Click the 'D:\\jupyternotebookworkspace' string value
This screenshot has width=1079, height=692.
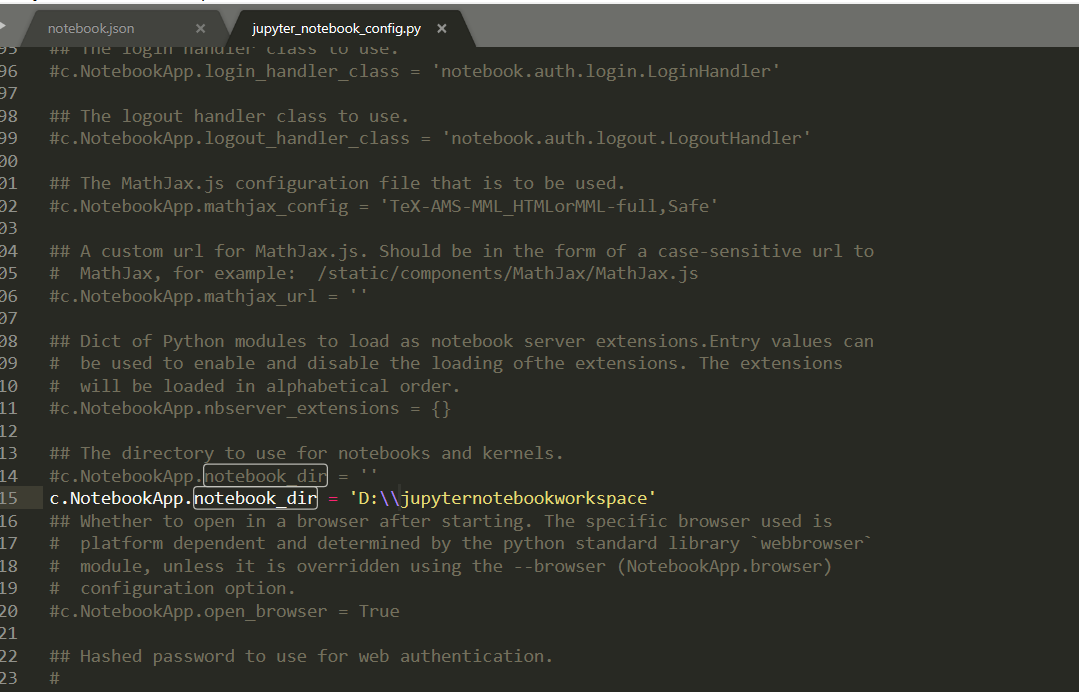503,498
